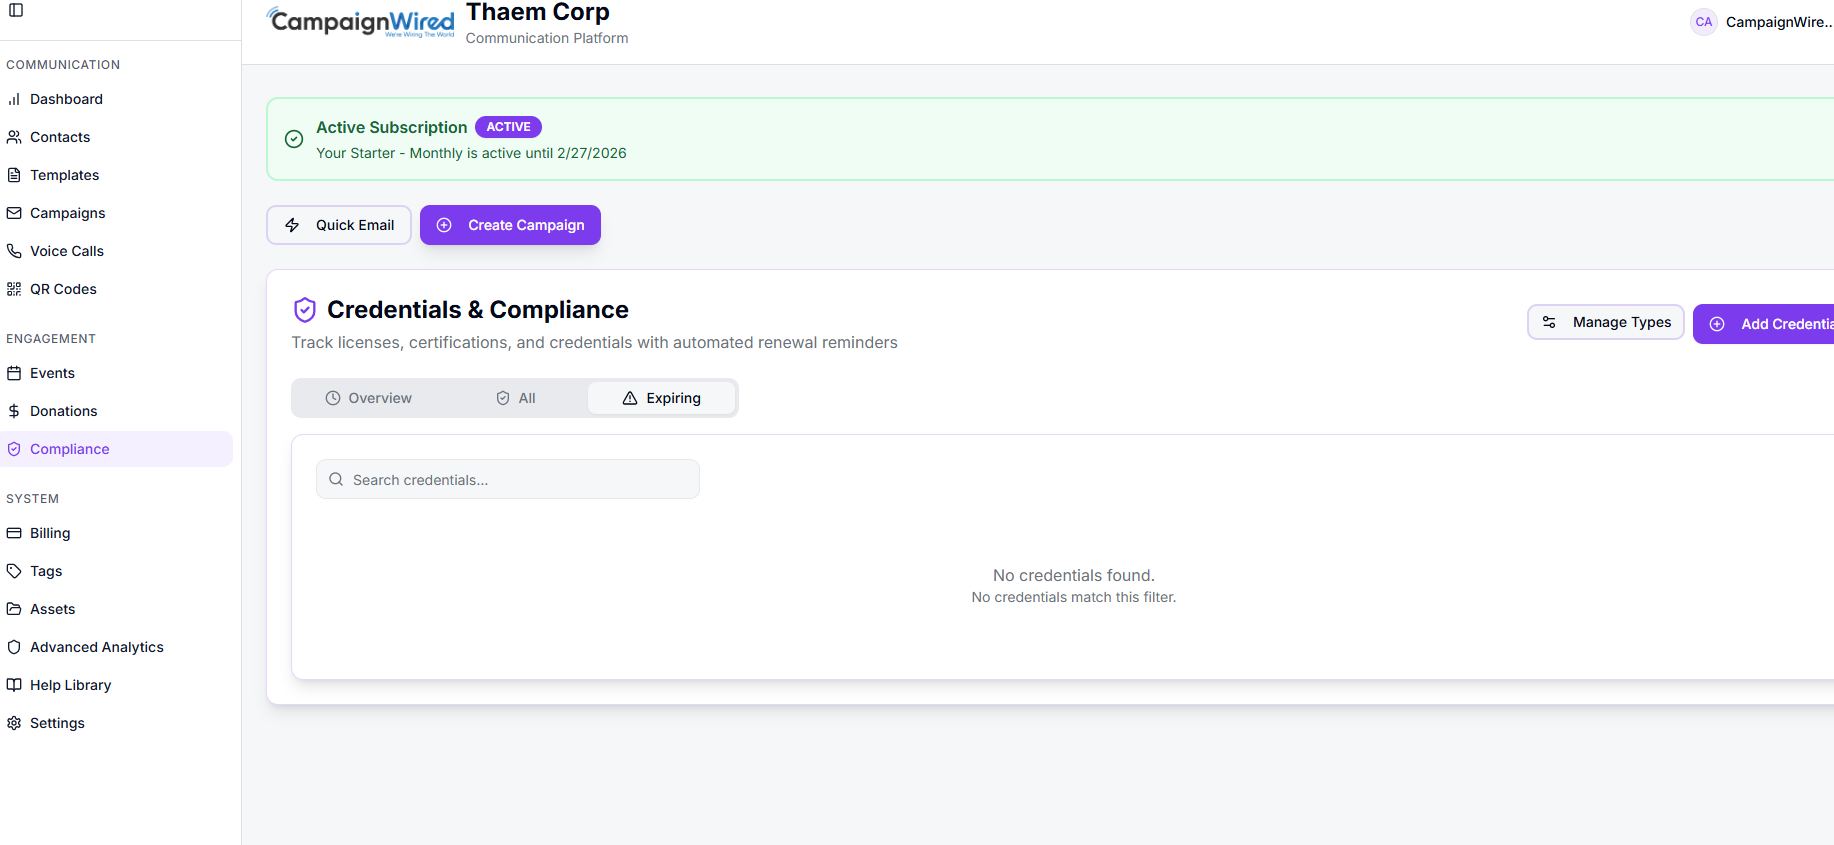Click the Advanced Analytics shield icon
This screenshot has width=1834, height=845.
coord(14,647)
